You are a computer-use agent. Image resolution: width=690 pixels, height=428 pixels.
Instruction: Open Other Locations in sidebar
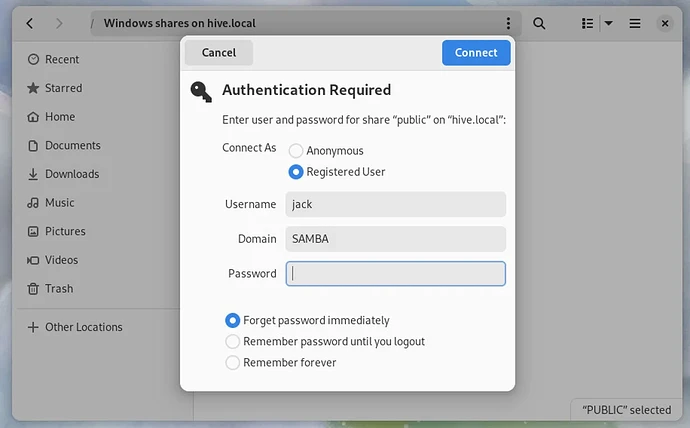84,327
